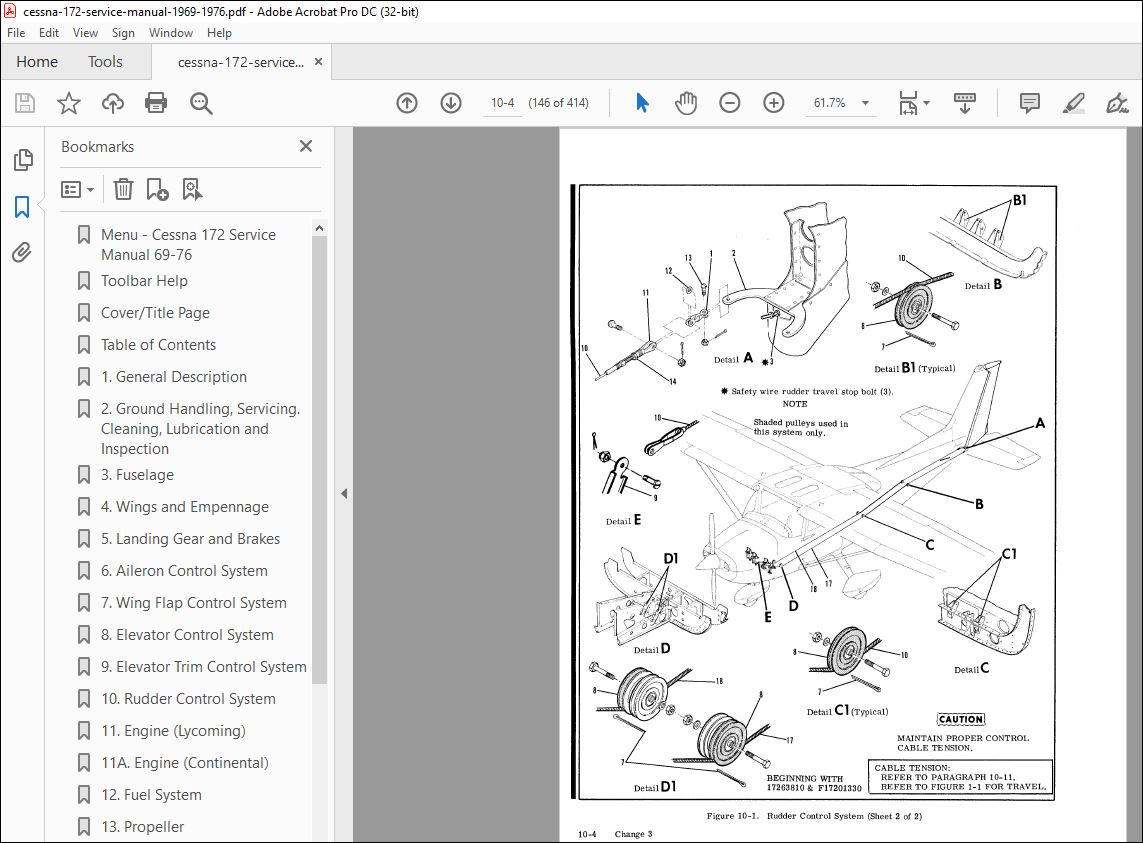
Task: Open the View menu
Action: click(x=85, y=33)
